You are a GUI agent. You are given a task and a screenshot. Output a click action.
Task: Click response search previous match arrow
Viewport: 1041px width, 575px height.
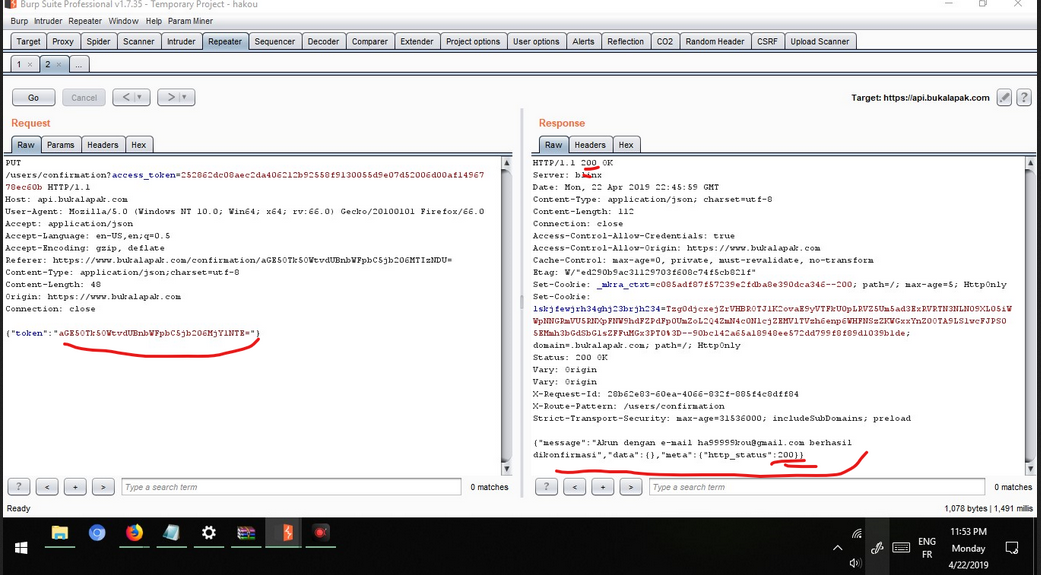point(574,487)
